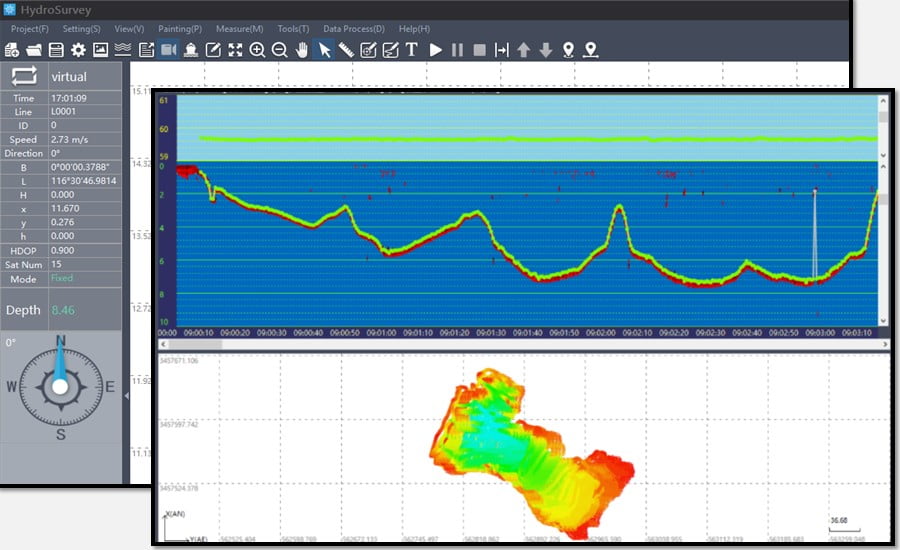
Task: Select the Text tool icon
Action: coord(412,49)
